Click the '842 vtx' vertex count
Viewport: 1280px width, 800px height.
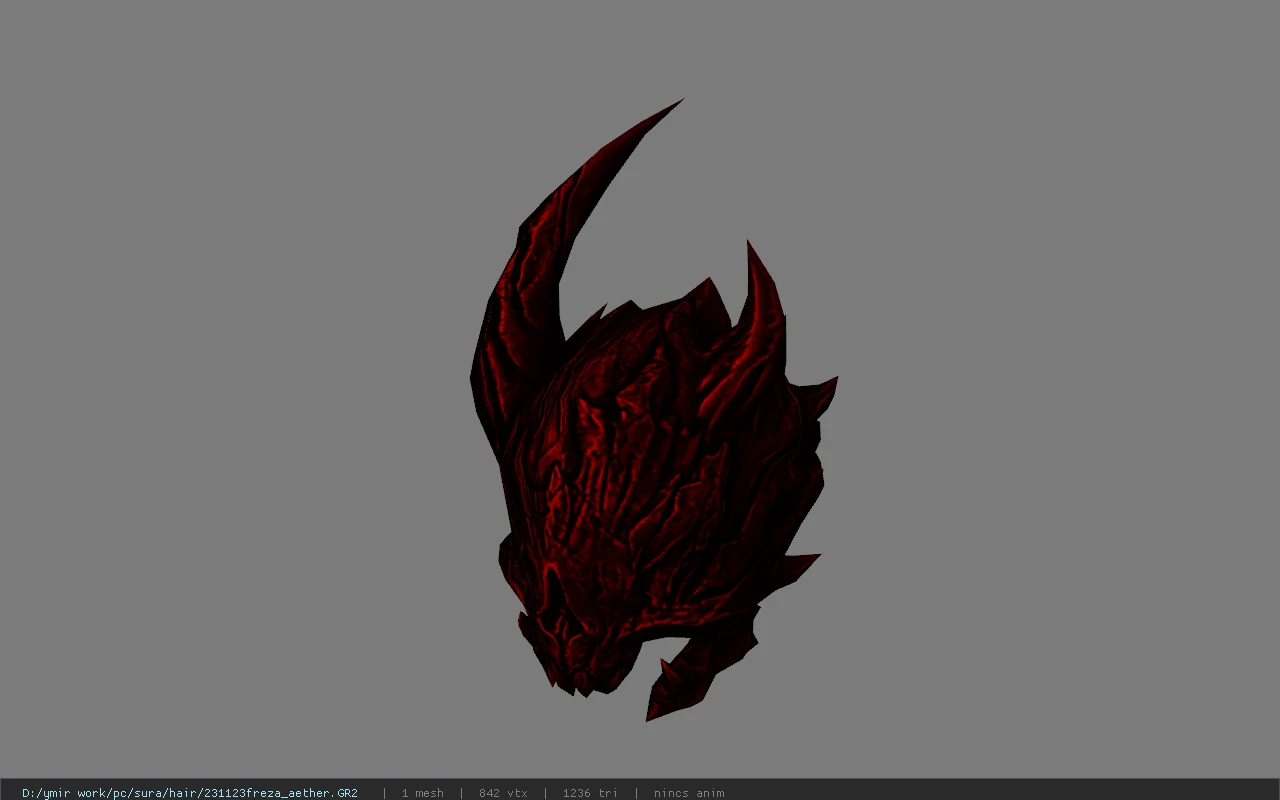point(503,793)
